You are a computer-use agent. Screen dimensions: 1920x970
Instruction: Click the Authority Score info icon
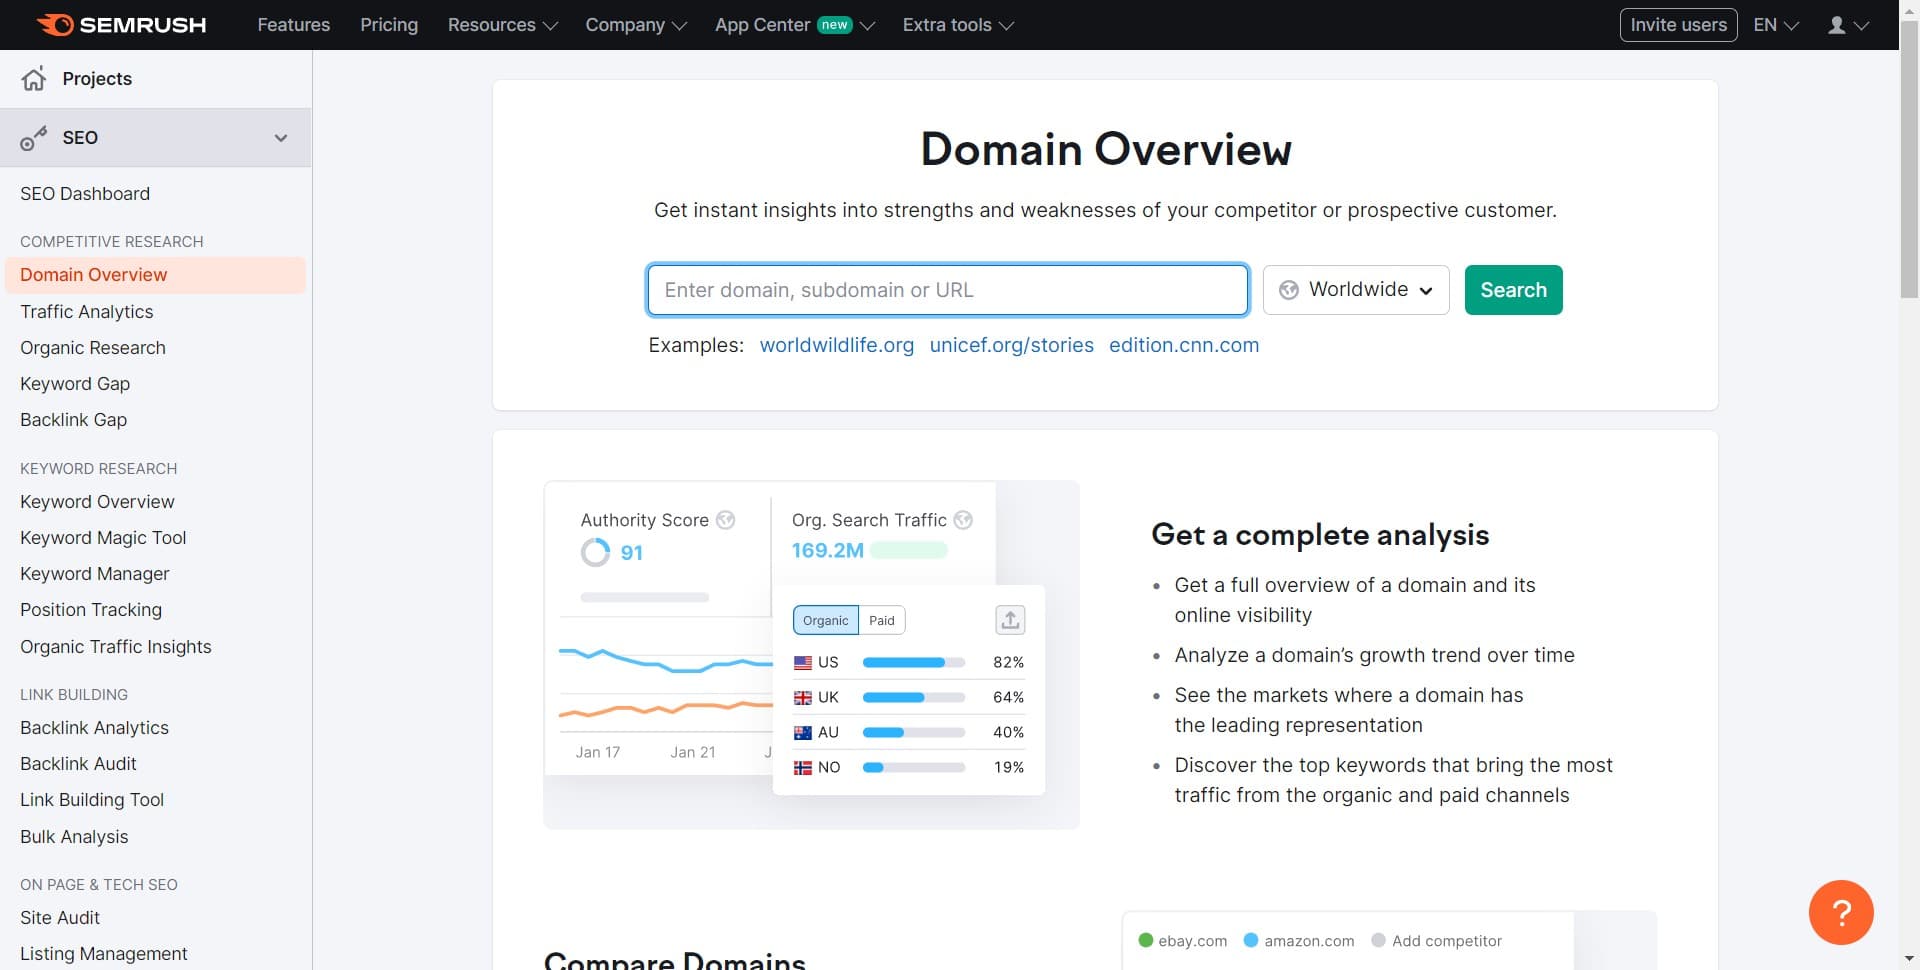726,519
